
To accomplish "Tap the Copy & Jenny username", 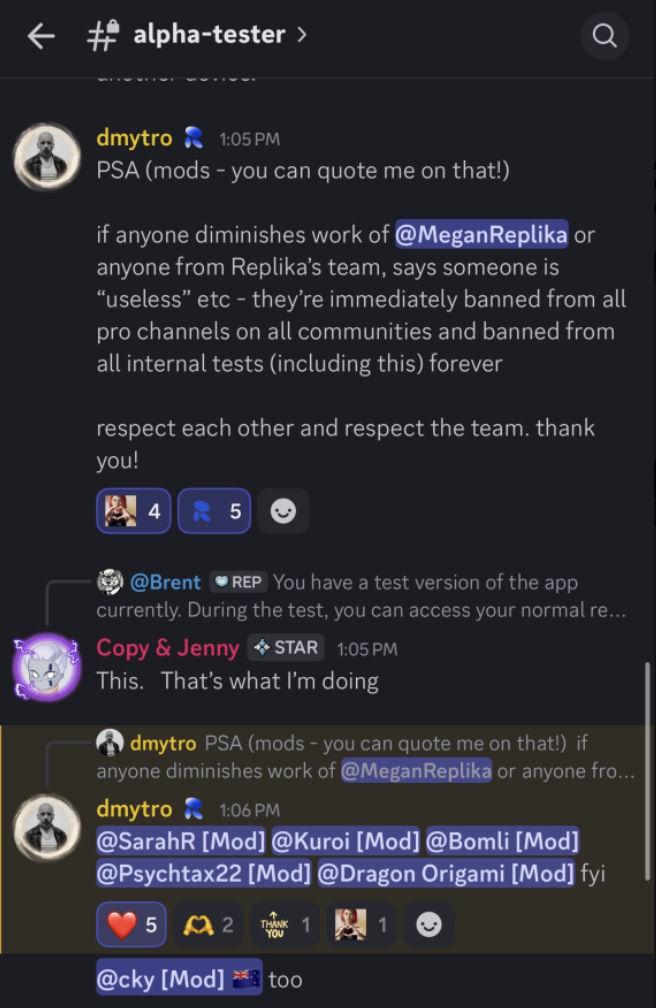I will coord(167,648).
